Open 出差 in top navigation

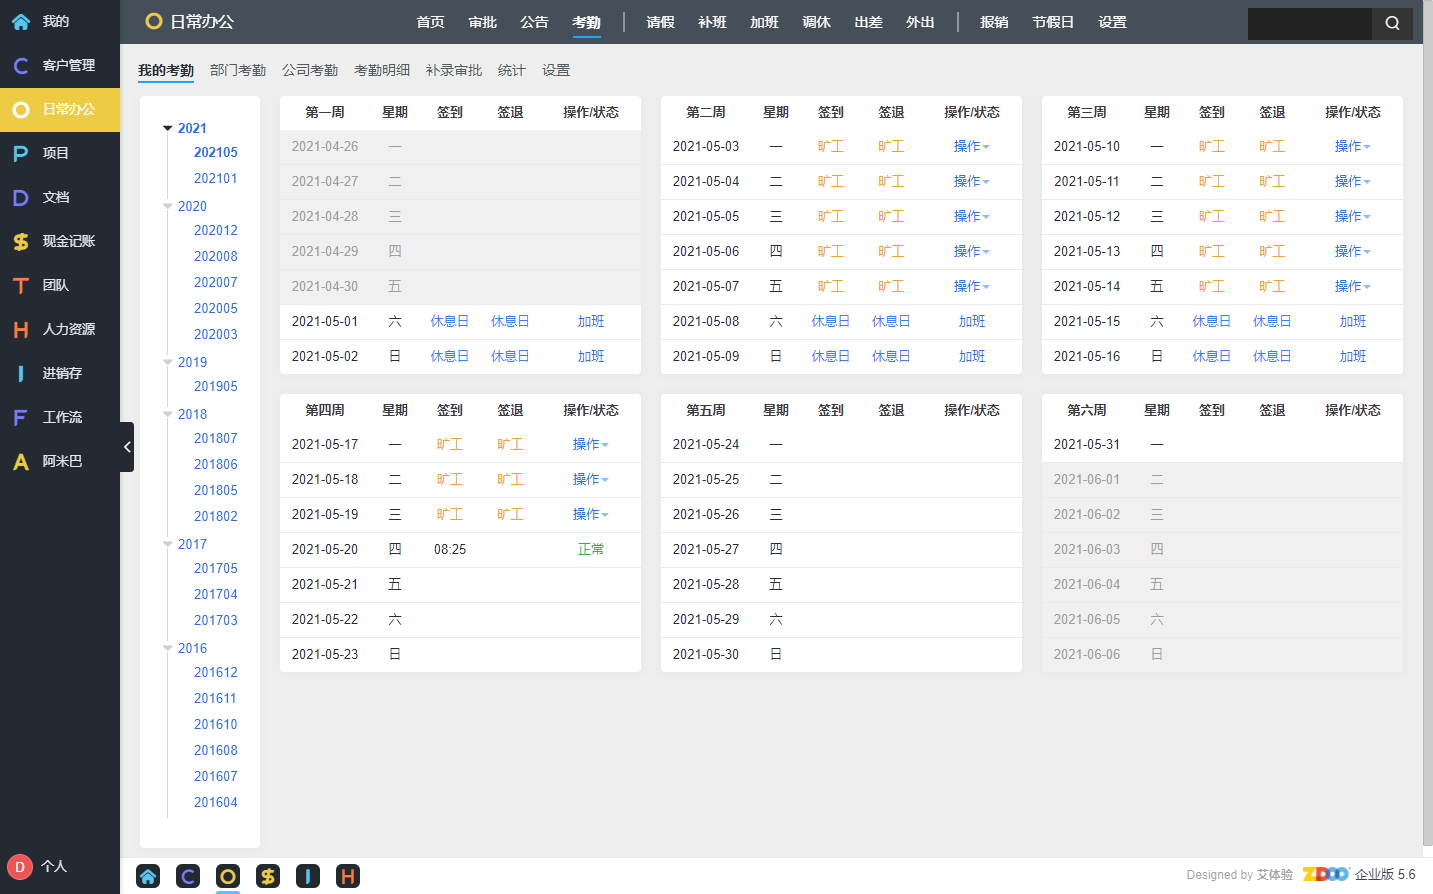pyautogui.click(x=868, y=22)
